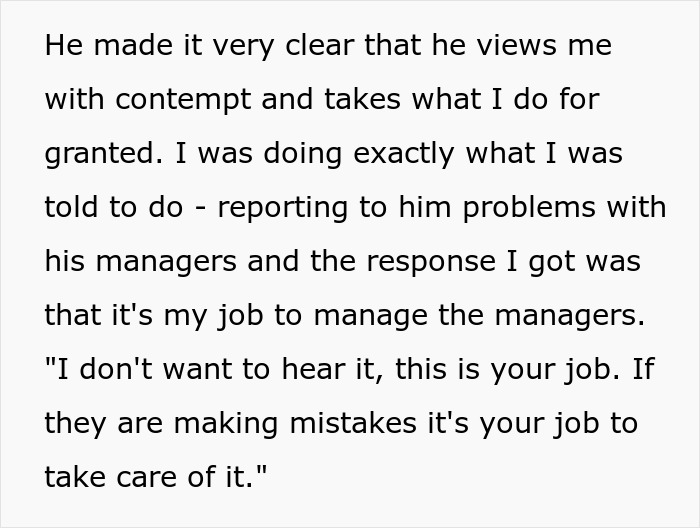Click the word "contempt" in the second line

(x=183, y=100)
